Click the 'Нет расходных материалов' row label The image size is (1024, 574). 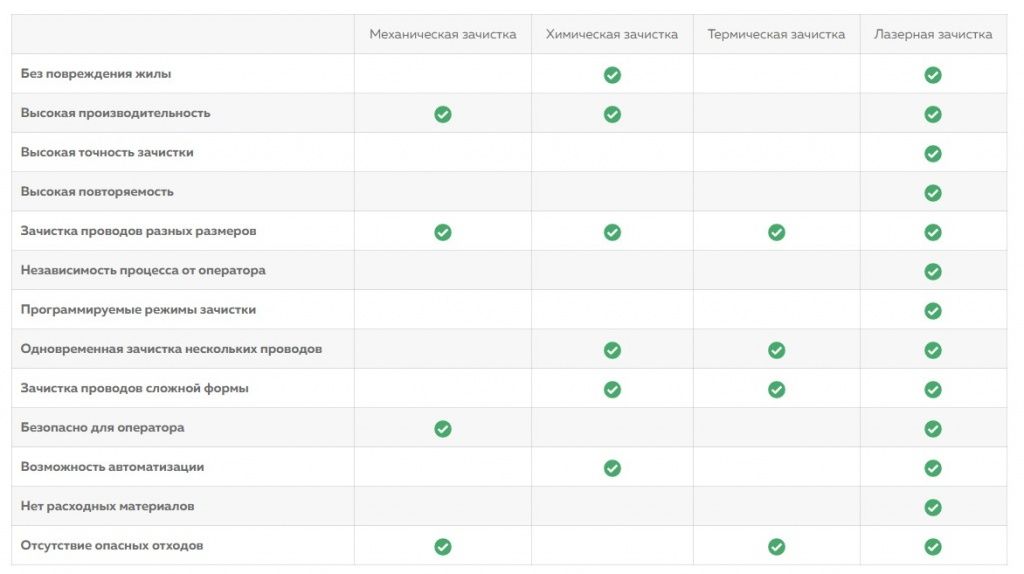point(107,506)
